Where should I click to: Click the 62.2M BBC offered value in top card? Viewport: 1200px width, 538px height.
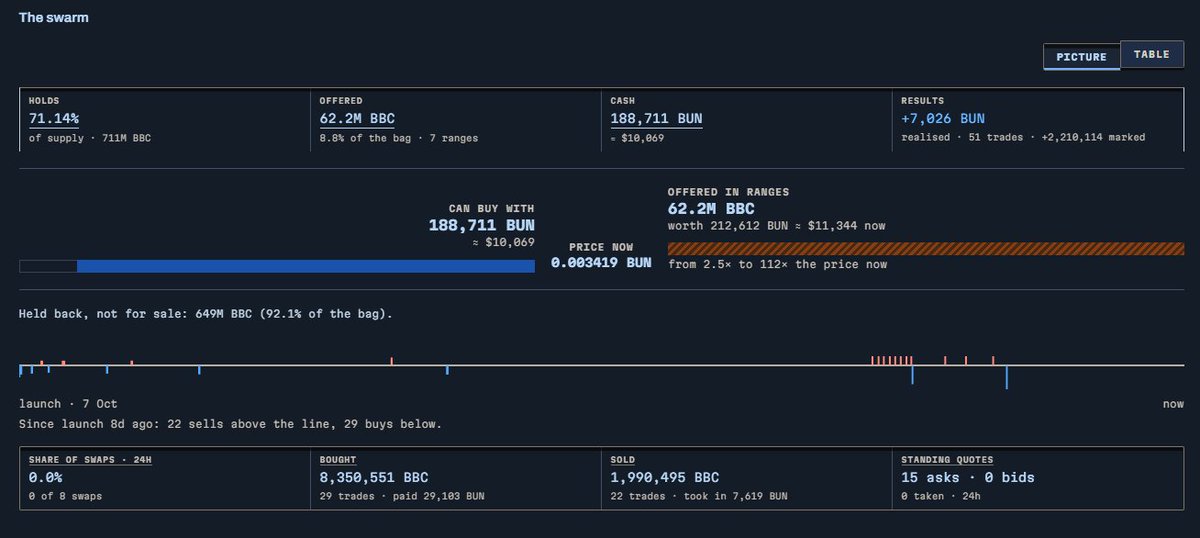click(x=359, y=119)
